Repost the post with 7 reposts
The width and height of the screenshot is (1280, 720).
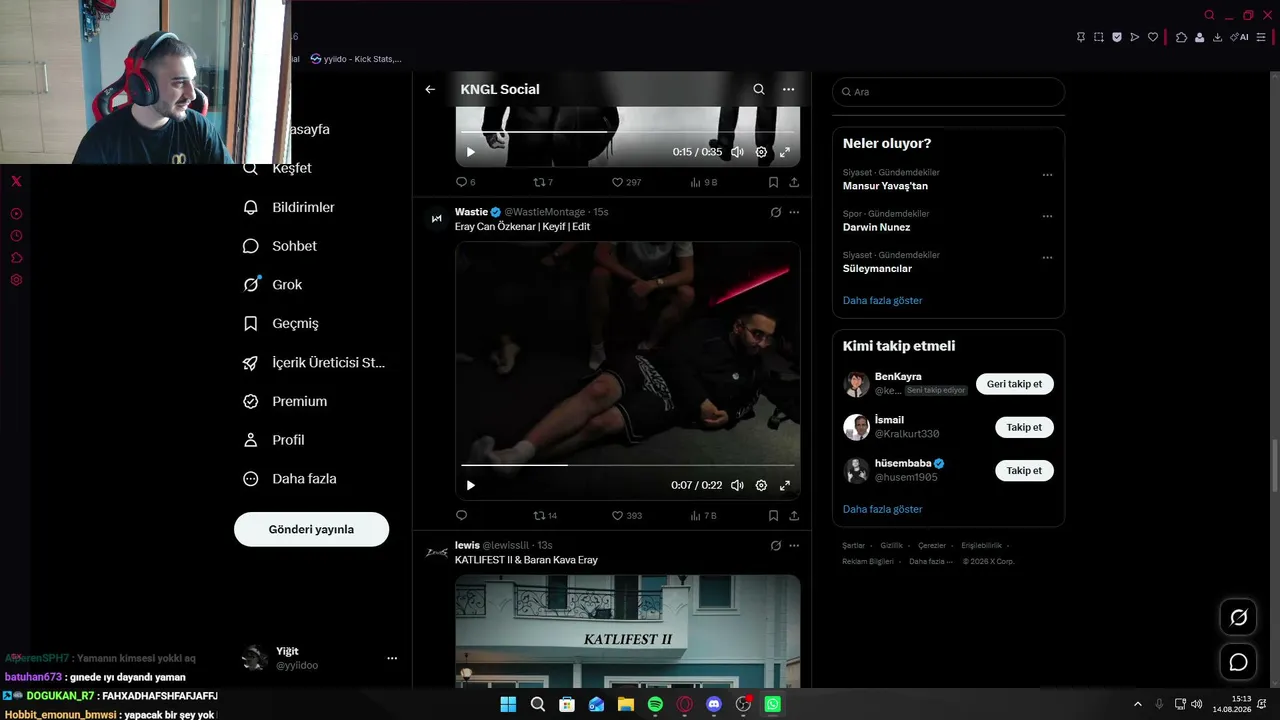click(543, 182)
